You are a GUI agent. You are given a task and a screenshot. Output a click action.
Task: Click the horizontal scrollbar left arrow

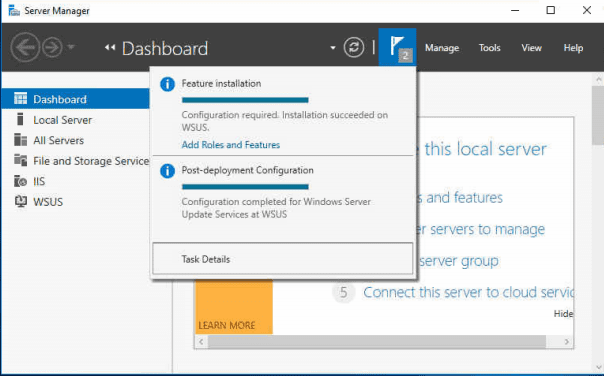(x=201, y=342)
